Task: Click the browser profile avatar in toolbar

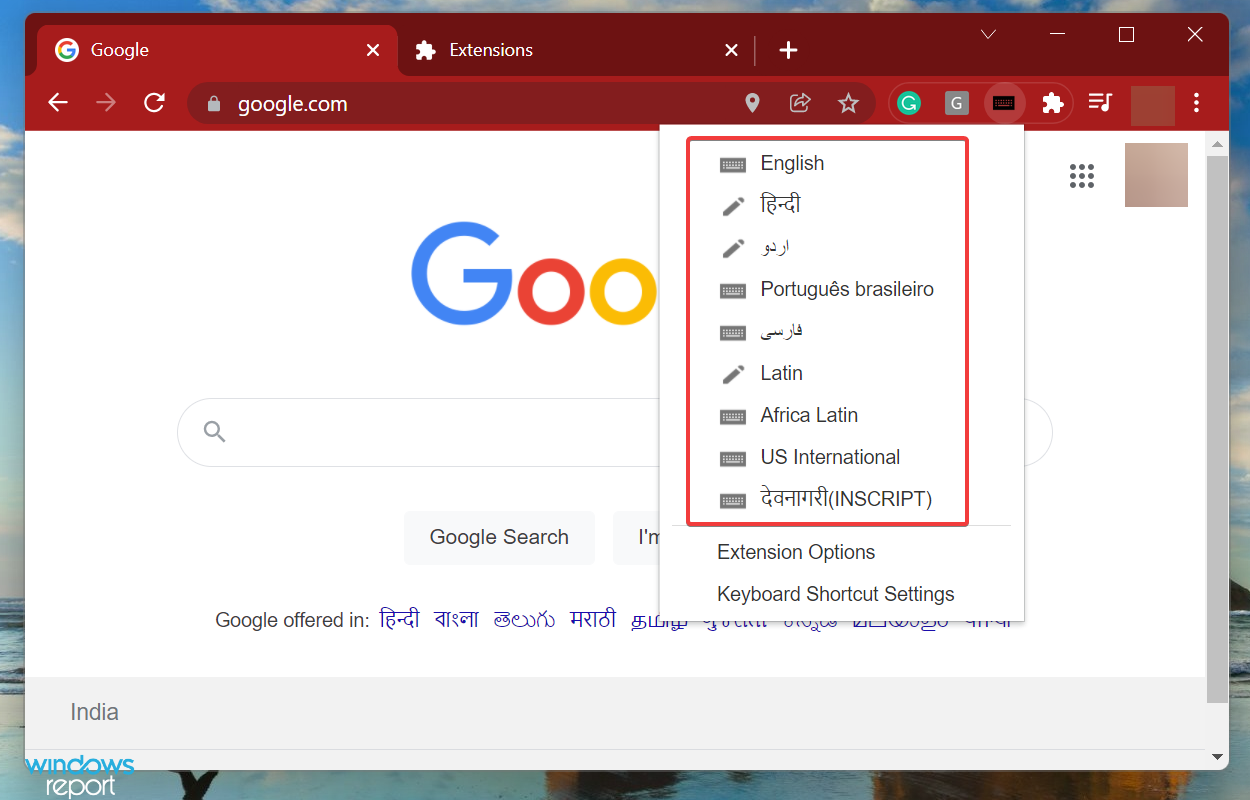Action: coord(1152,105)
